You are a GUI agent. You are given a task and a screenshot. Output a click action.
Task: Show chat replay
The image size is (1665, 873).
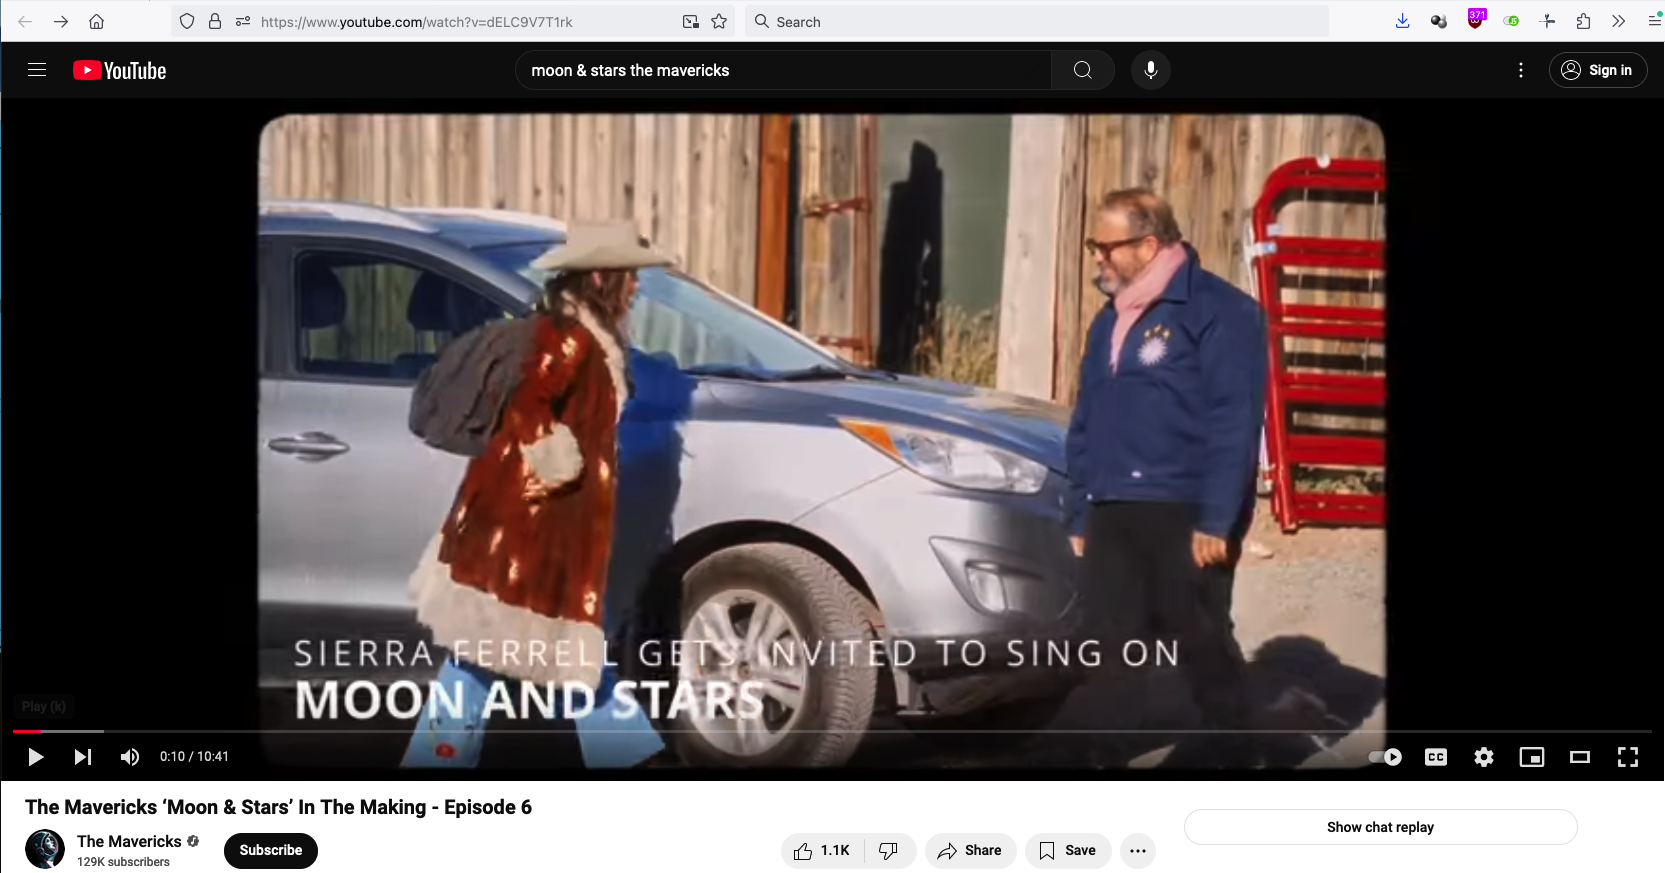point(1380,827)
